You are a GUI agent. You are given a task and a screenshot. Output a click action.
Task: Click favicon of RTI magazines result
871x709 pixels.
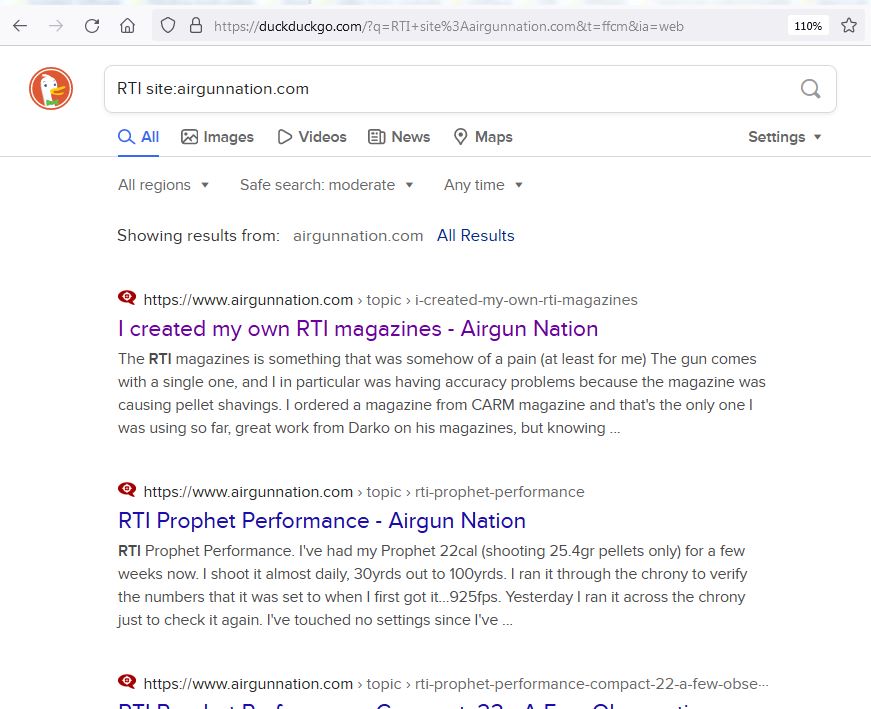pyautogui.click(x=127, y=298)
